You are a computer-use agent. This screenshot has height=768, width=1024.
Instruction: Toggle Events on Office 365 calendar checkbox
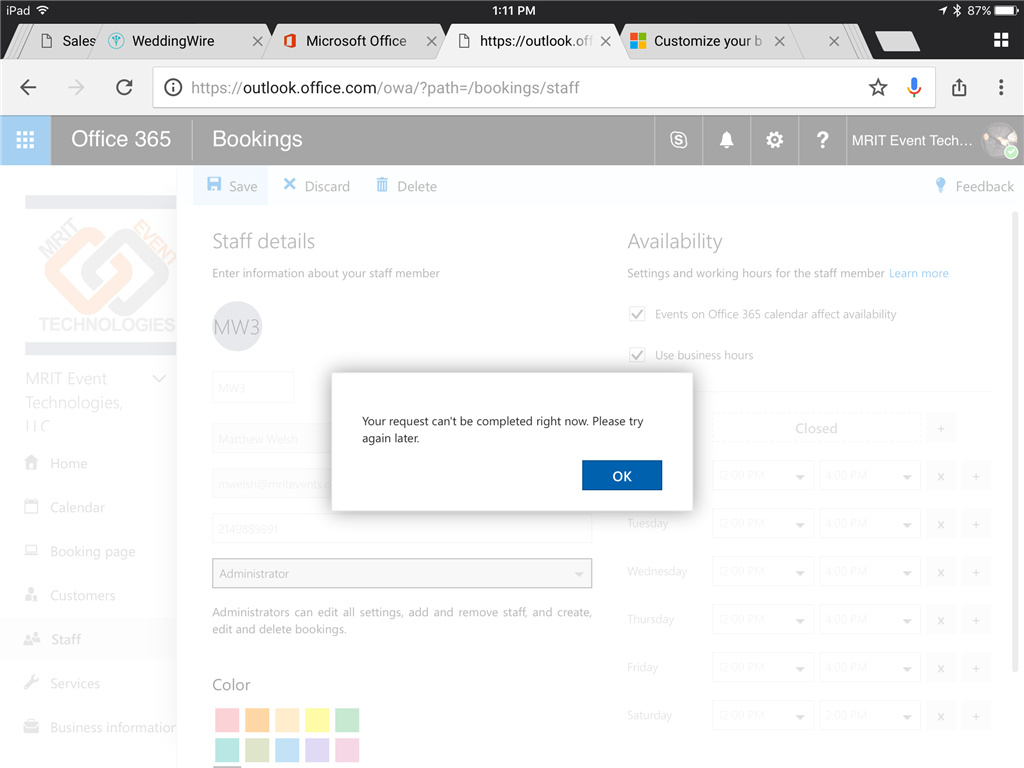(x=637, y=314)
